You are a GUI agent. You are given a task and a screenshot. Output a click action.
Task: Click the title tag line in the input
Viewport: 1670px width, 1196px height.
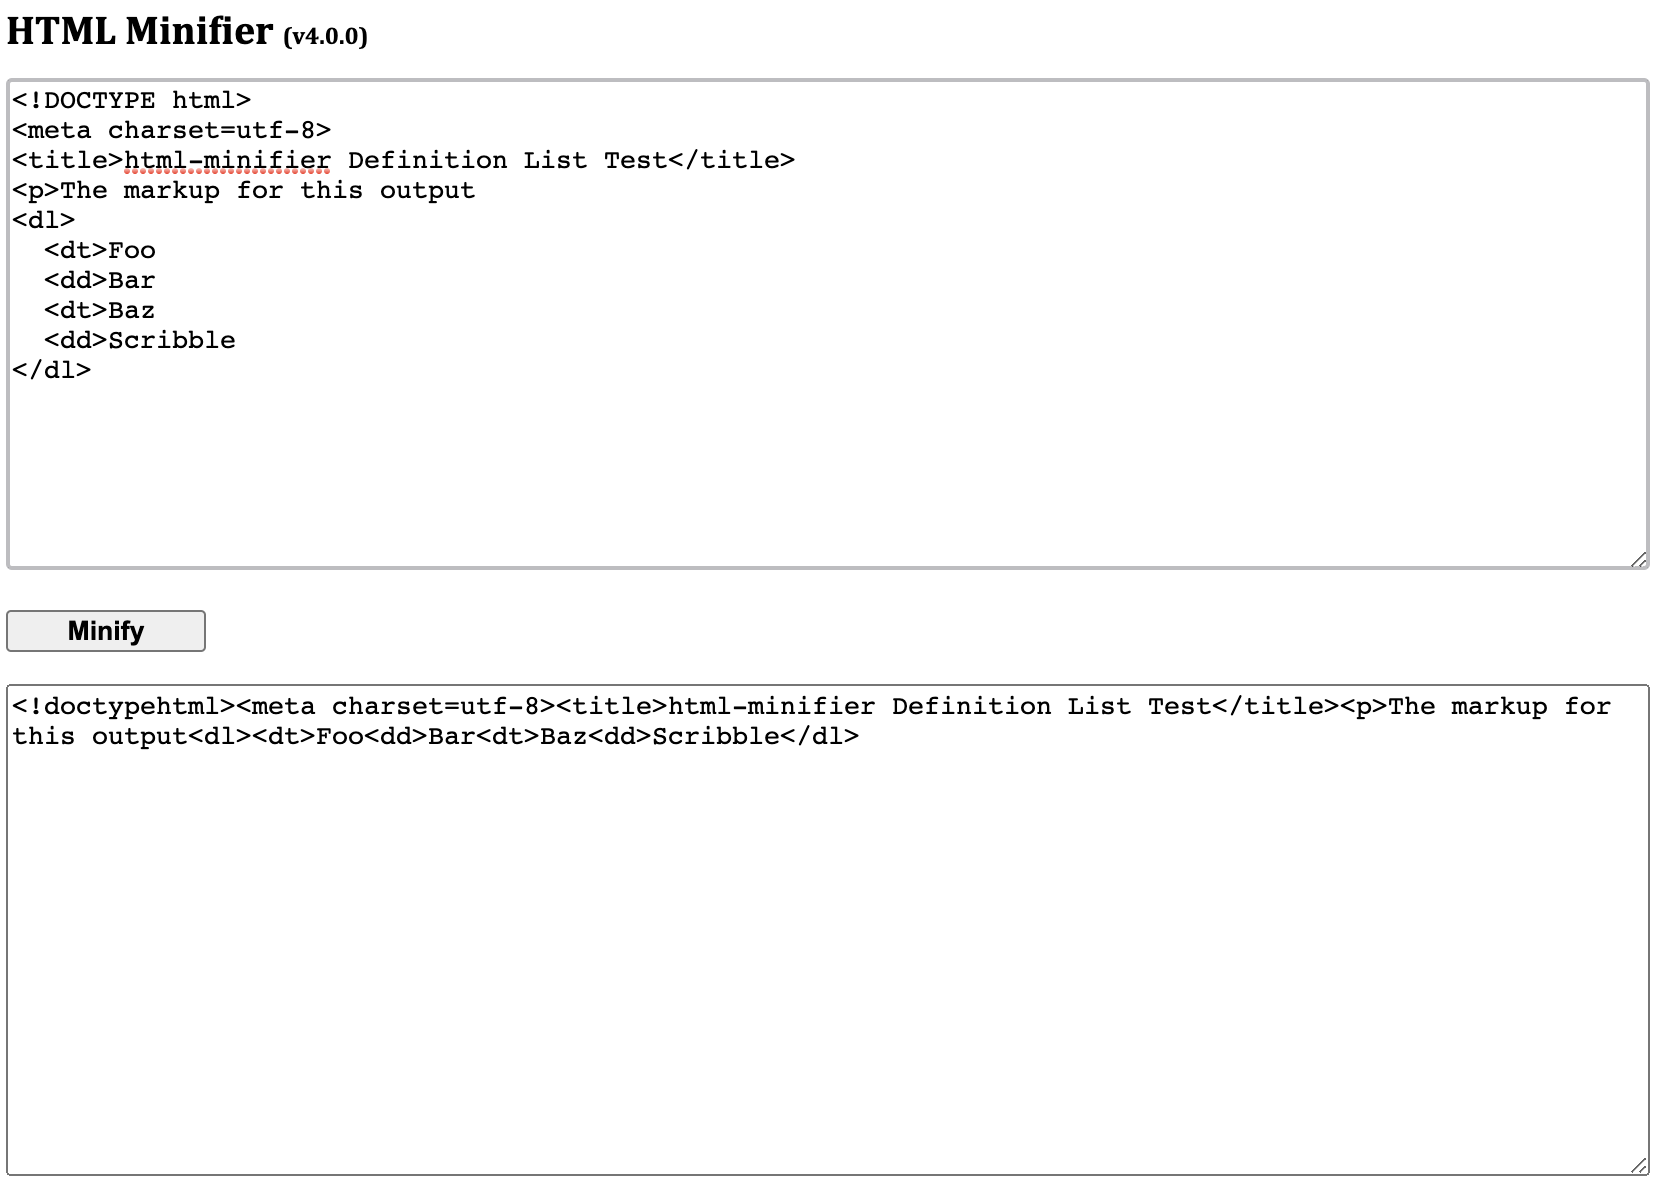[x=400, y=159]
